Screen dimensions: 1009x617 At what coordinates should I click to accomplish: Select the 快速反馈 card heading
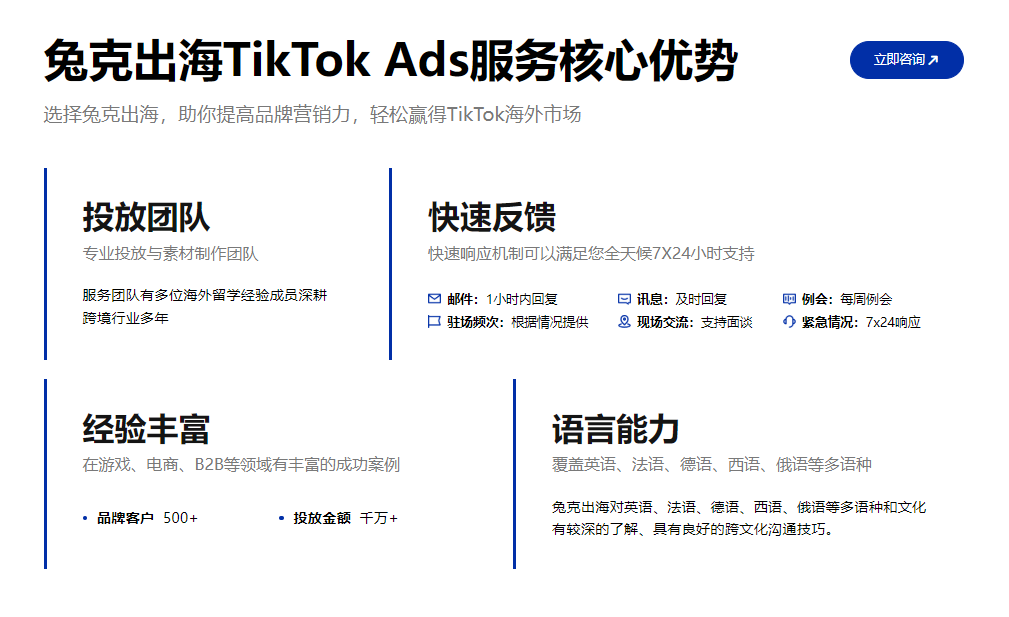(492, 217)
